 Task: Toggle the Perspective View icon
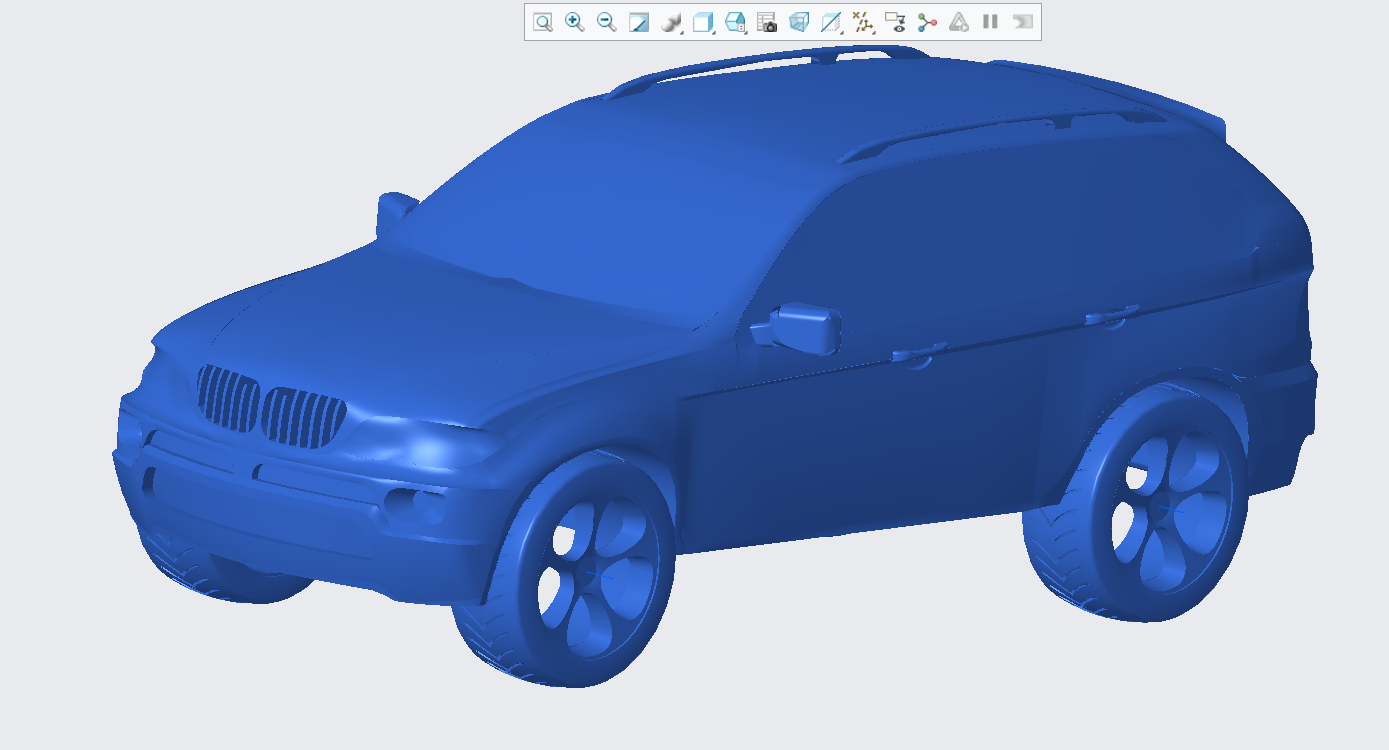(x=799, y=22)
